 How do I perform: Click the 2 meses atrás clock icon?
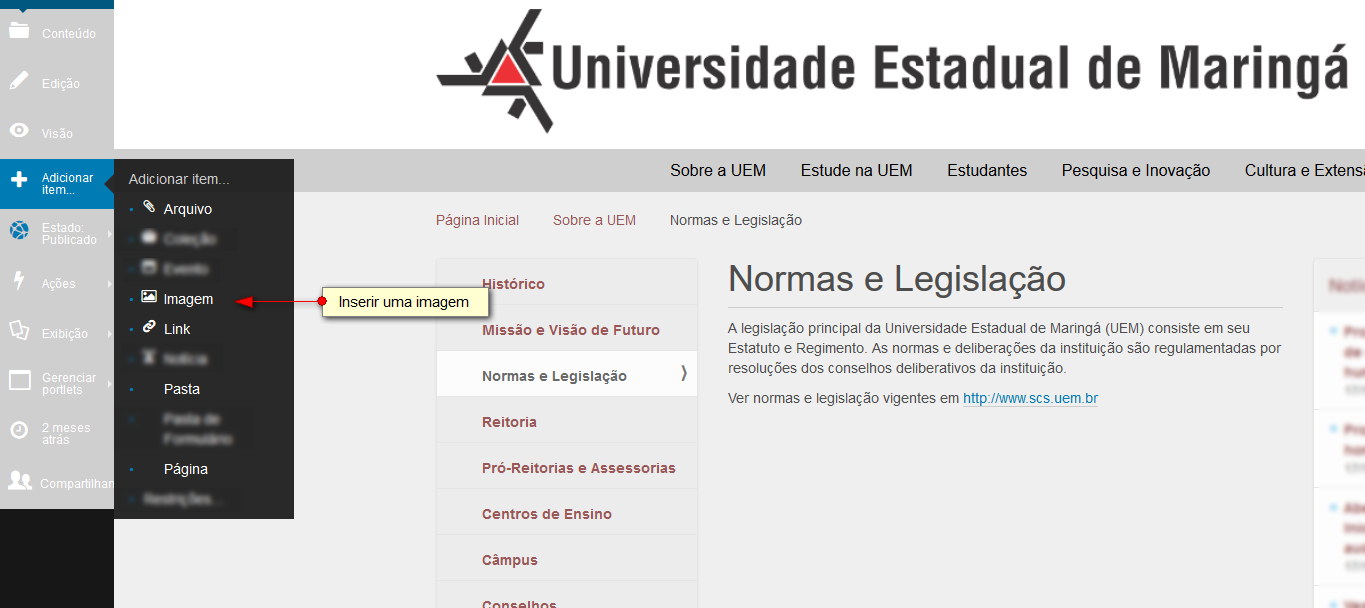pos(19,430)
